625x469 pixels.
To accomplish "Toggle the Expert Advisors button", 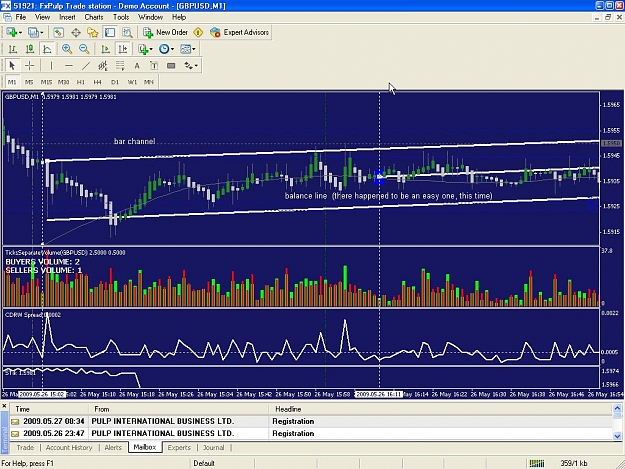I will (x=240, y=33).
